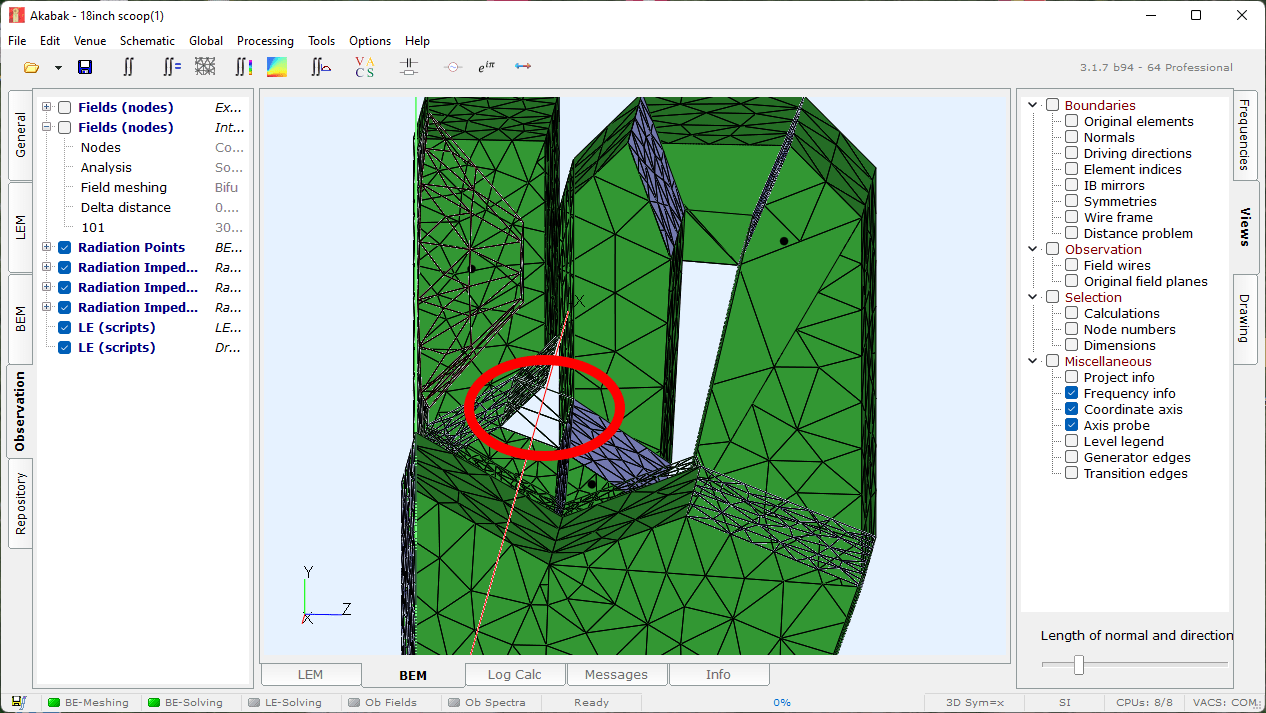1266x713 pixels.
Task: Collapse the Miscellaneous tree group
Action: coord(1033,361)
